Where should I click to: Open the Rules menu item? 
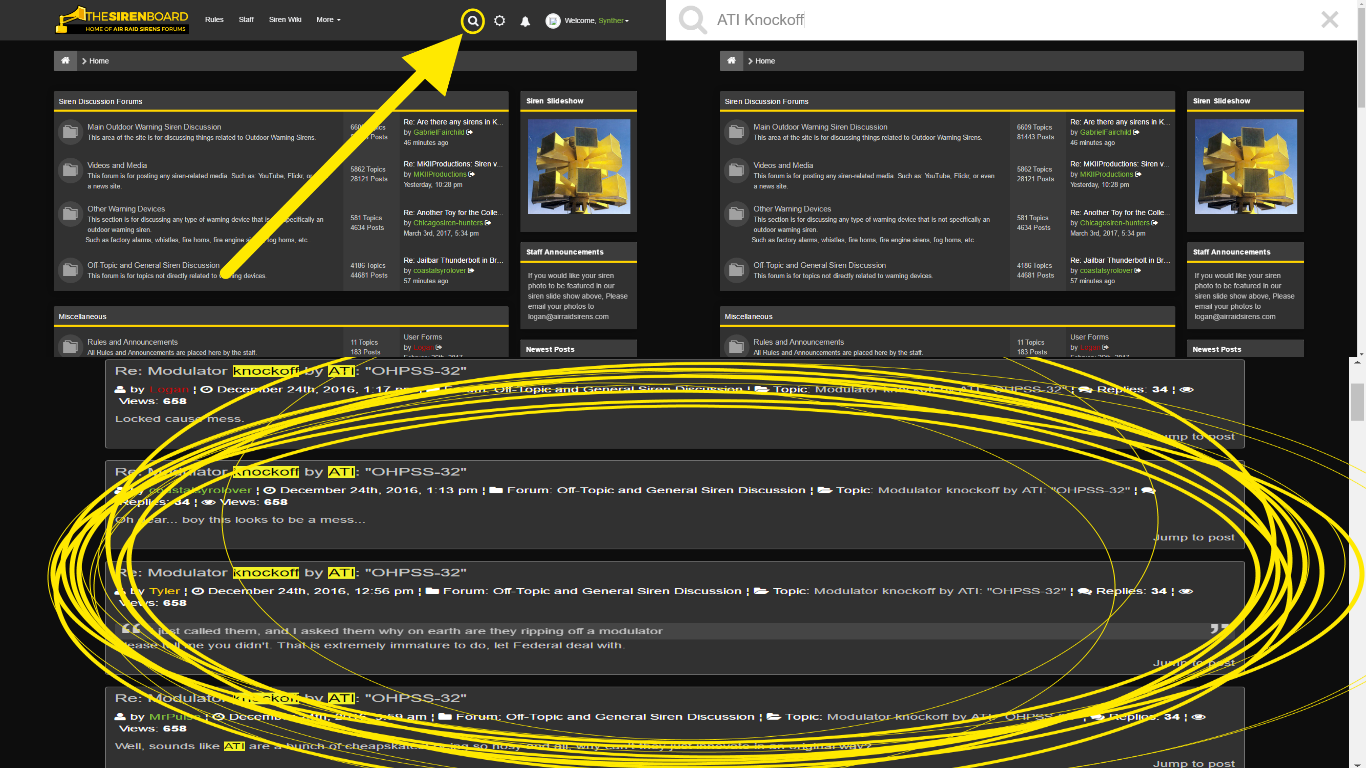pos(214,20)
